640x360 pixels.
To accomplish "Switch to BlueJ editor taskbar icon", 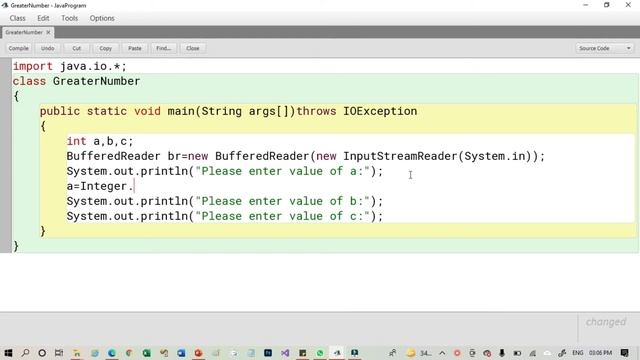I will 337,353.
